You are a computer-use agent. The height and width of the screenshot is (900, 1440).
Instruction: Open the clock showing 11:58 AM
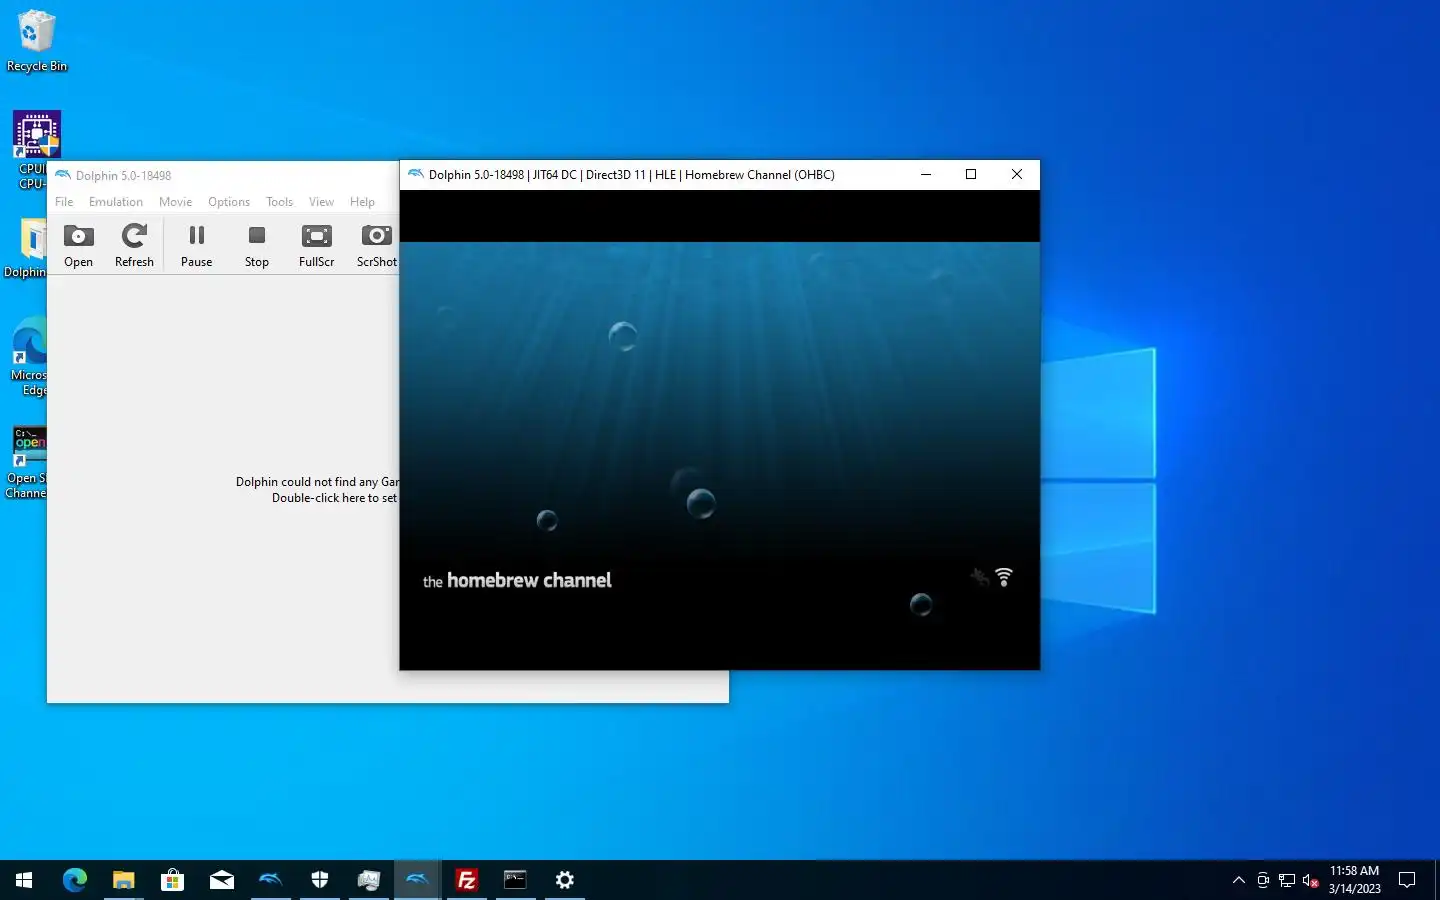pos(1354,880)
